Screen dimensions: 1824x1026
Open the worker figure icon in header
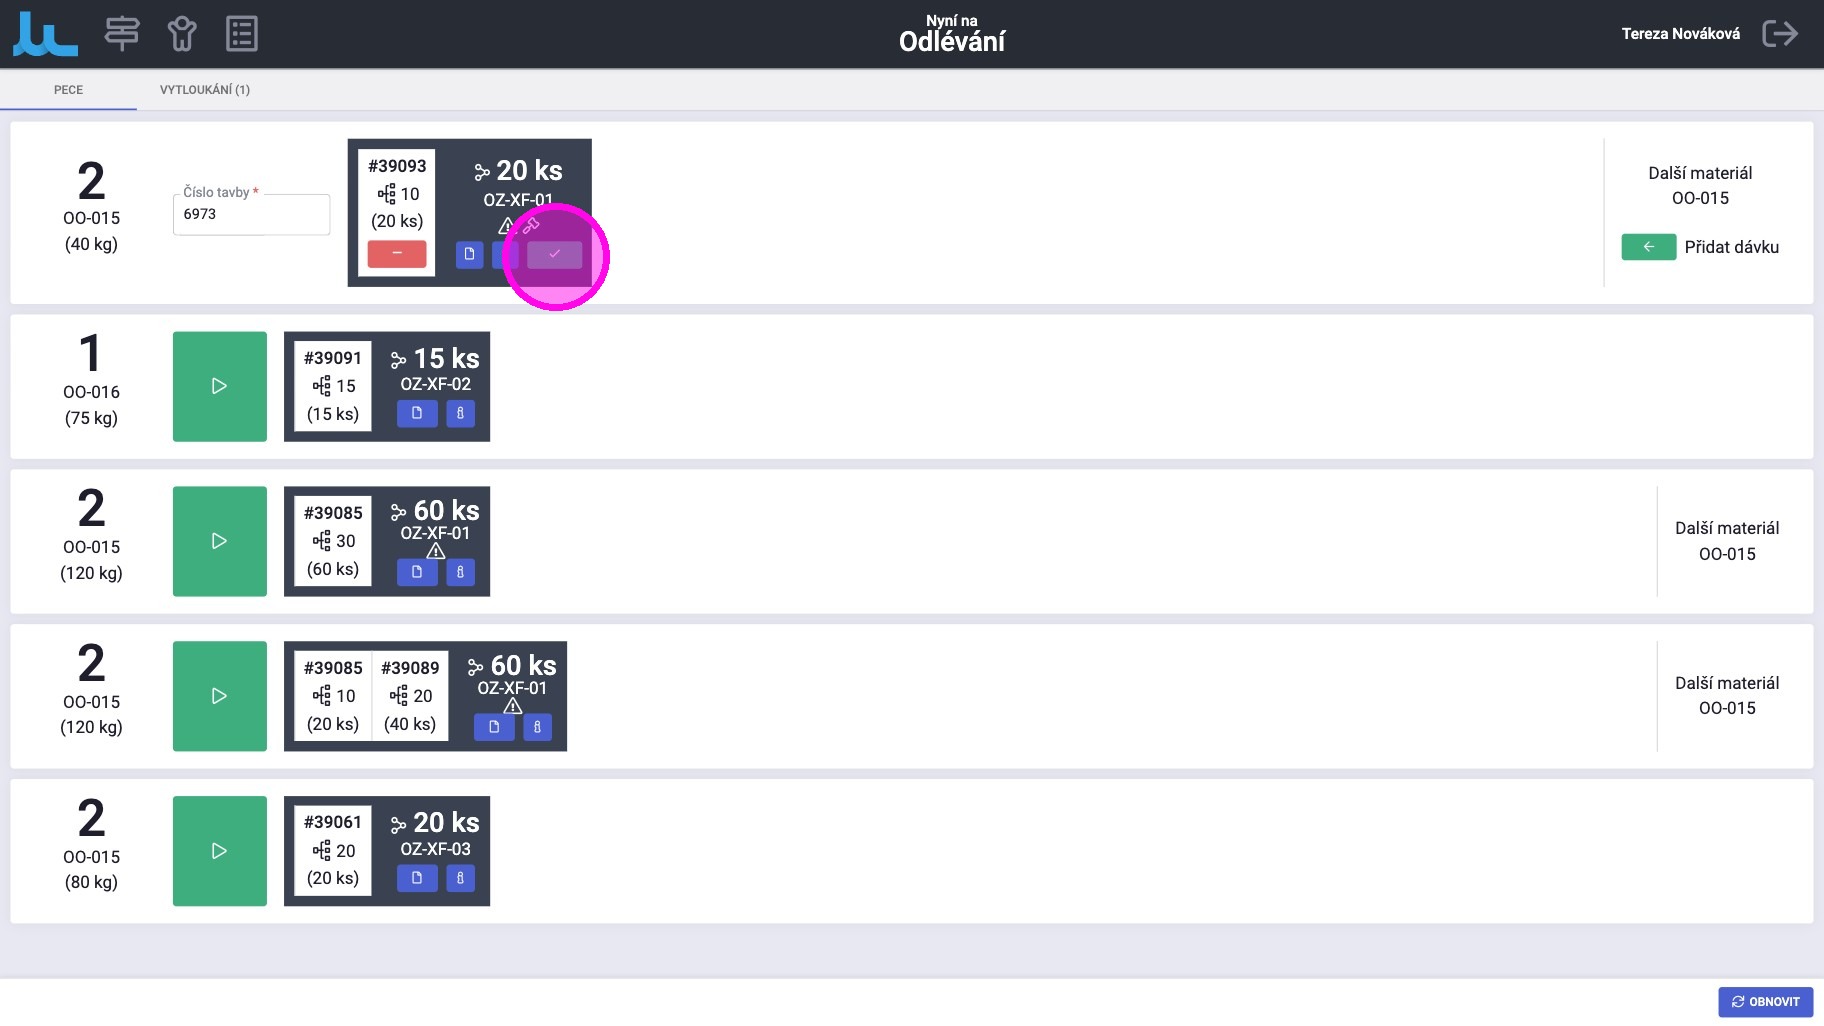pos(182,34)
